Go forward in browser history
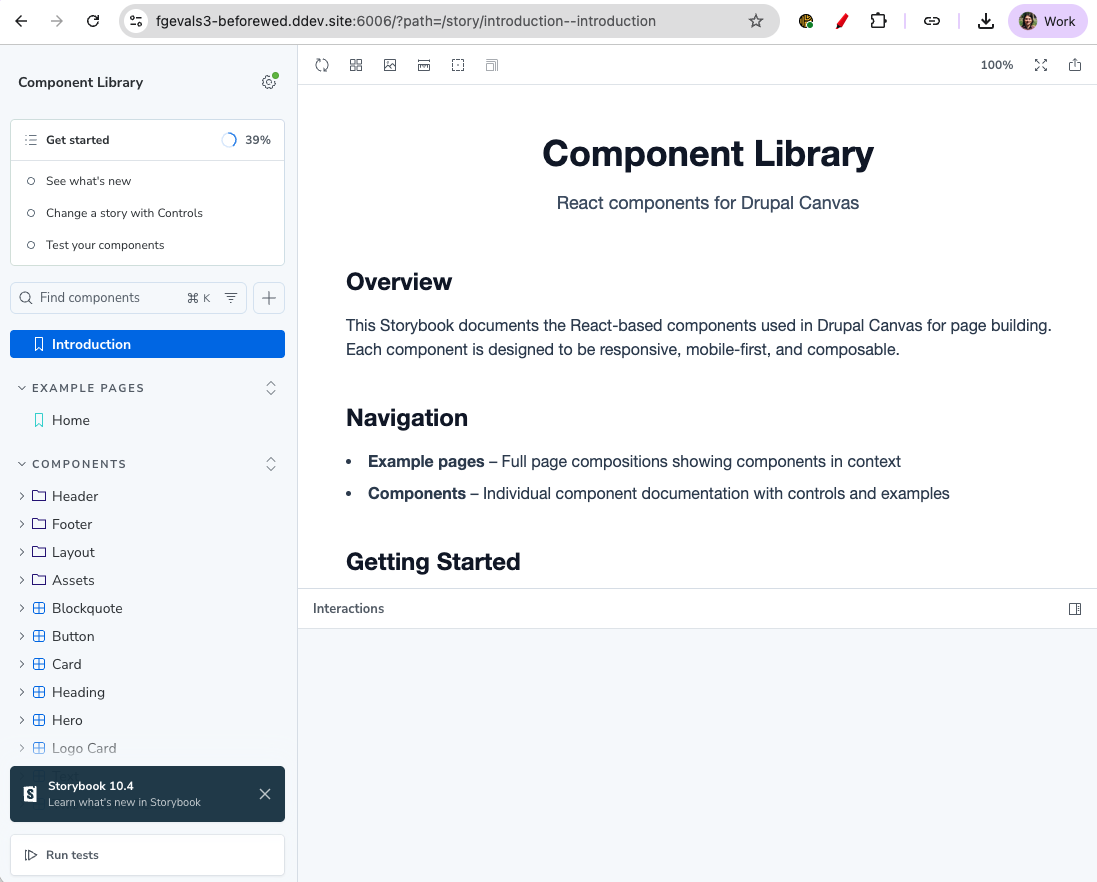 coord(57,21)
